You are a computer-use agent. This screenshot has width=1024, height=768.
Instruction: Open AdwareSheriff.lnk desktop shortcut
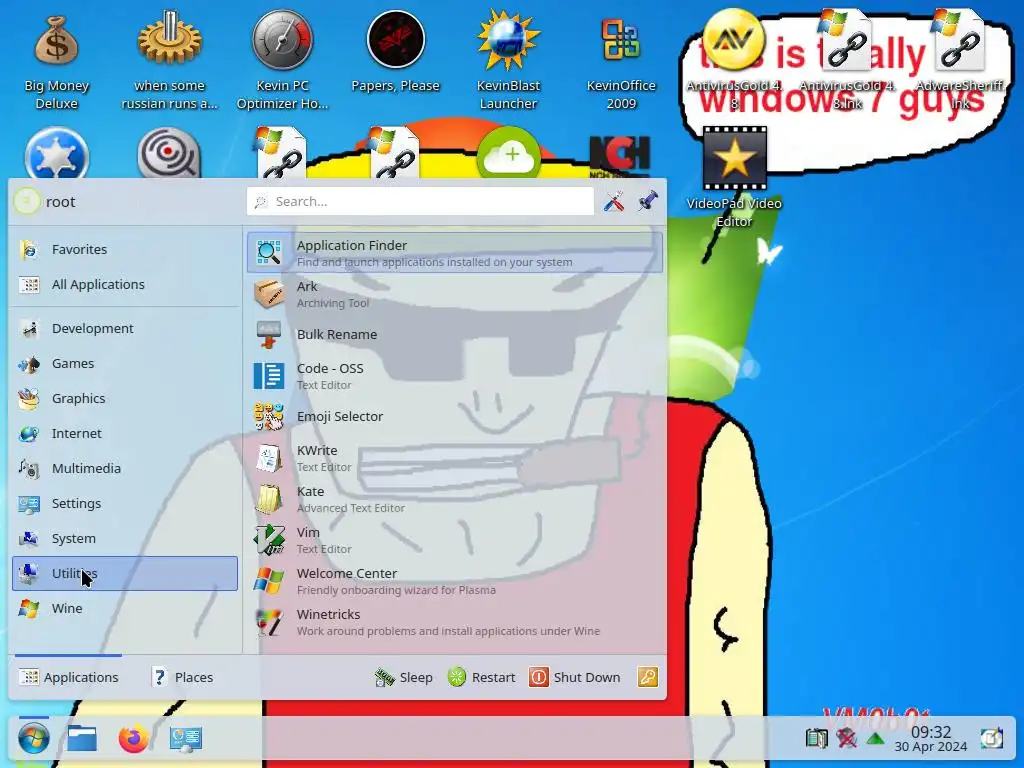click(960, 60)
